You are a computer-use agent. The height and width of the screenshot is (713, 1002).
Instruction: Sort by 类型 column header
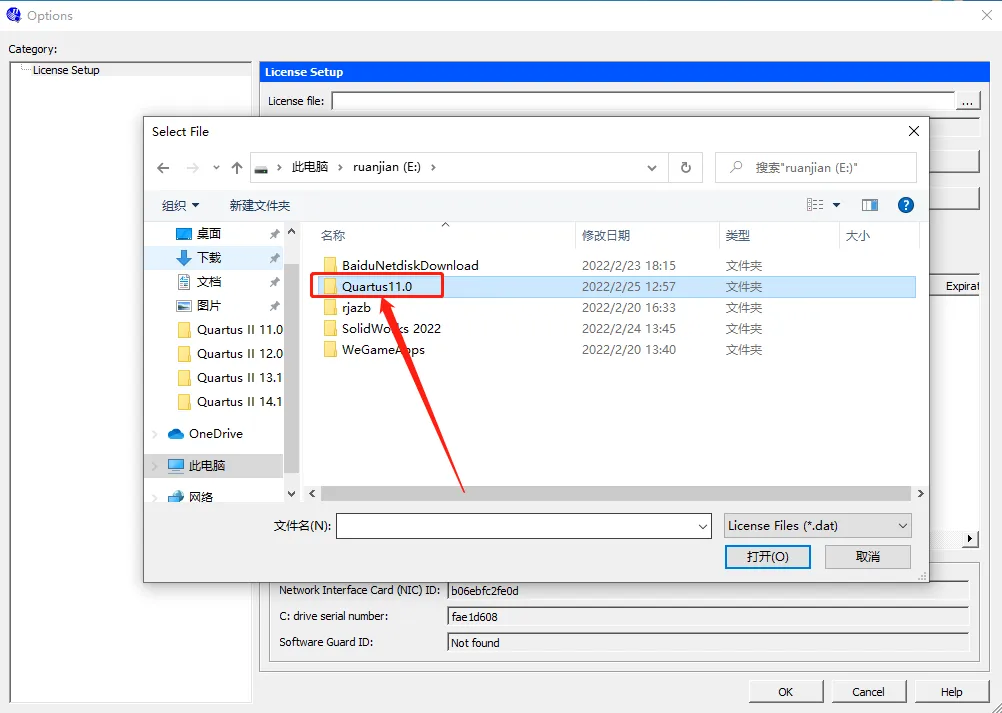click(x=737, y=236)
